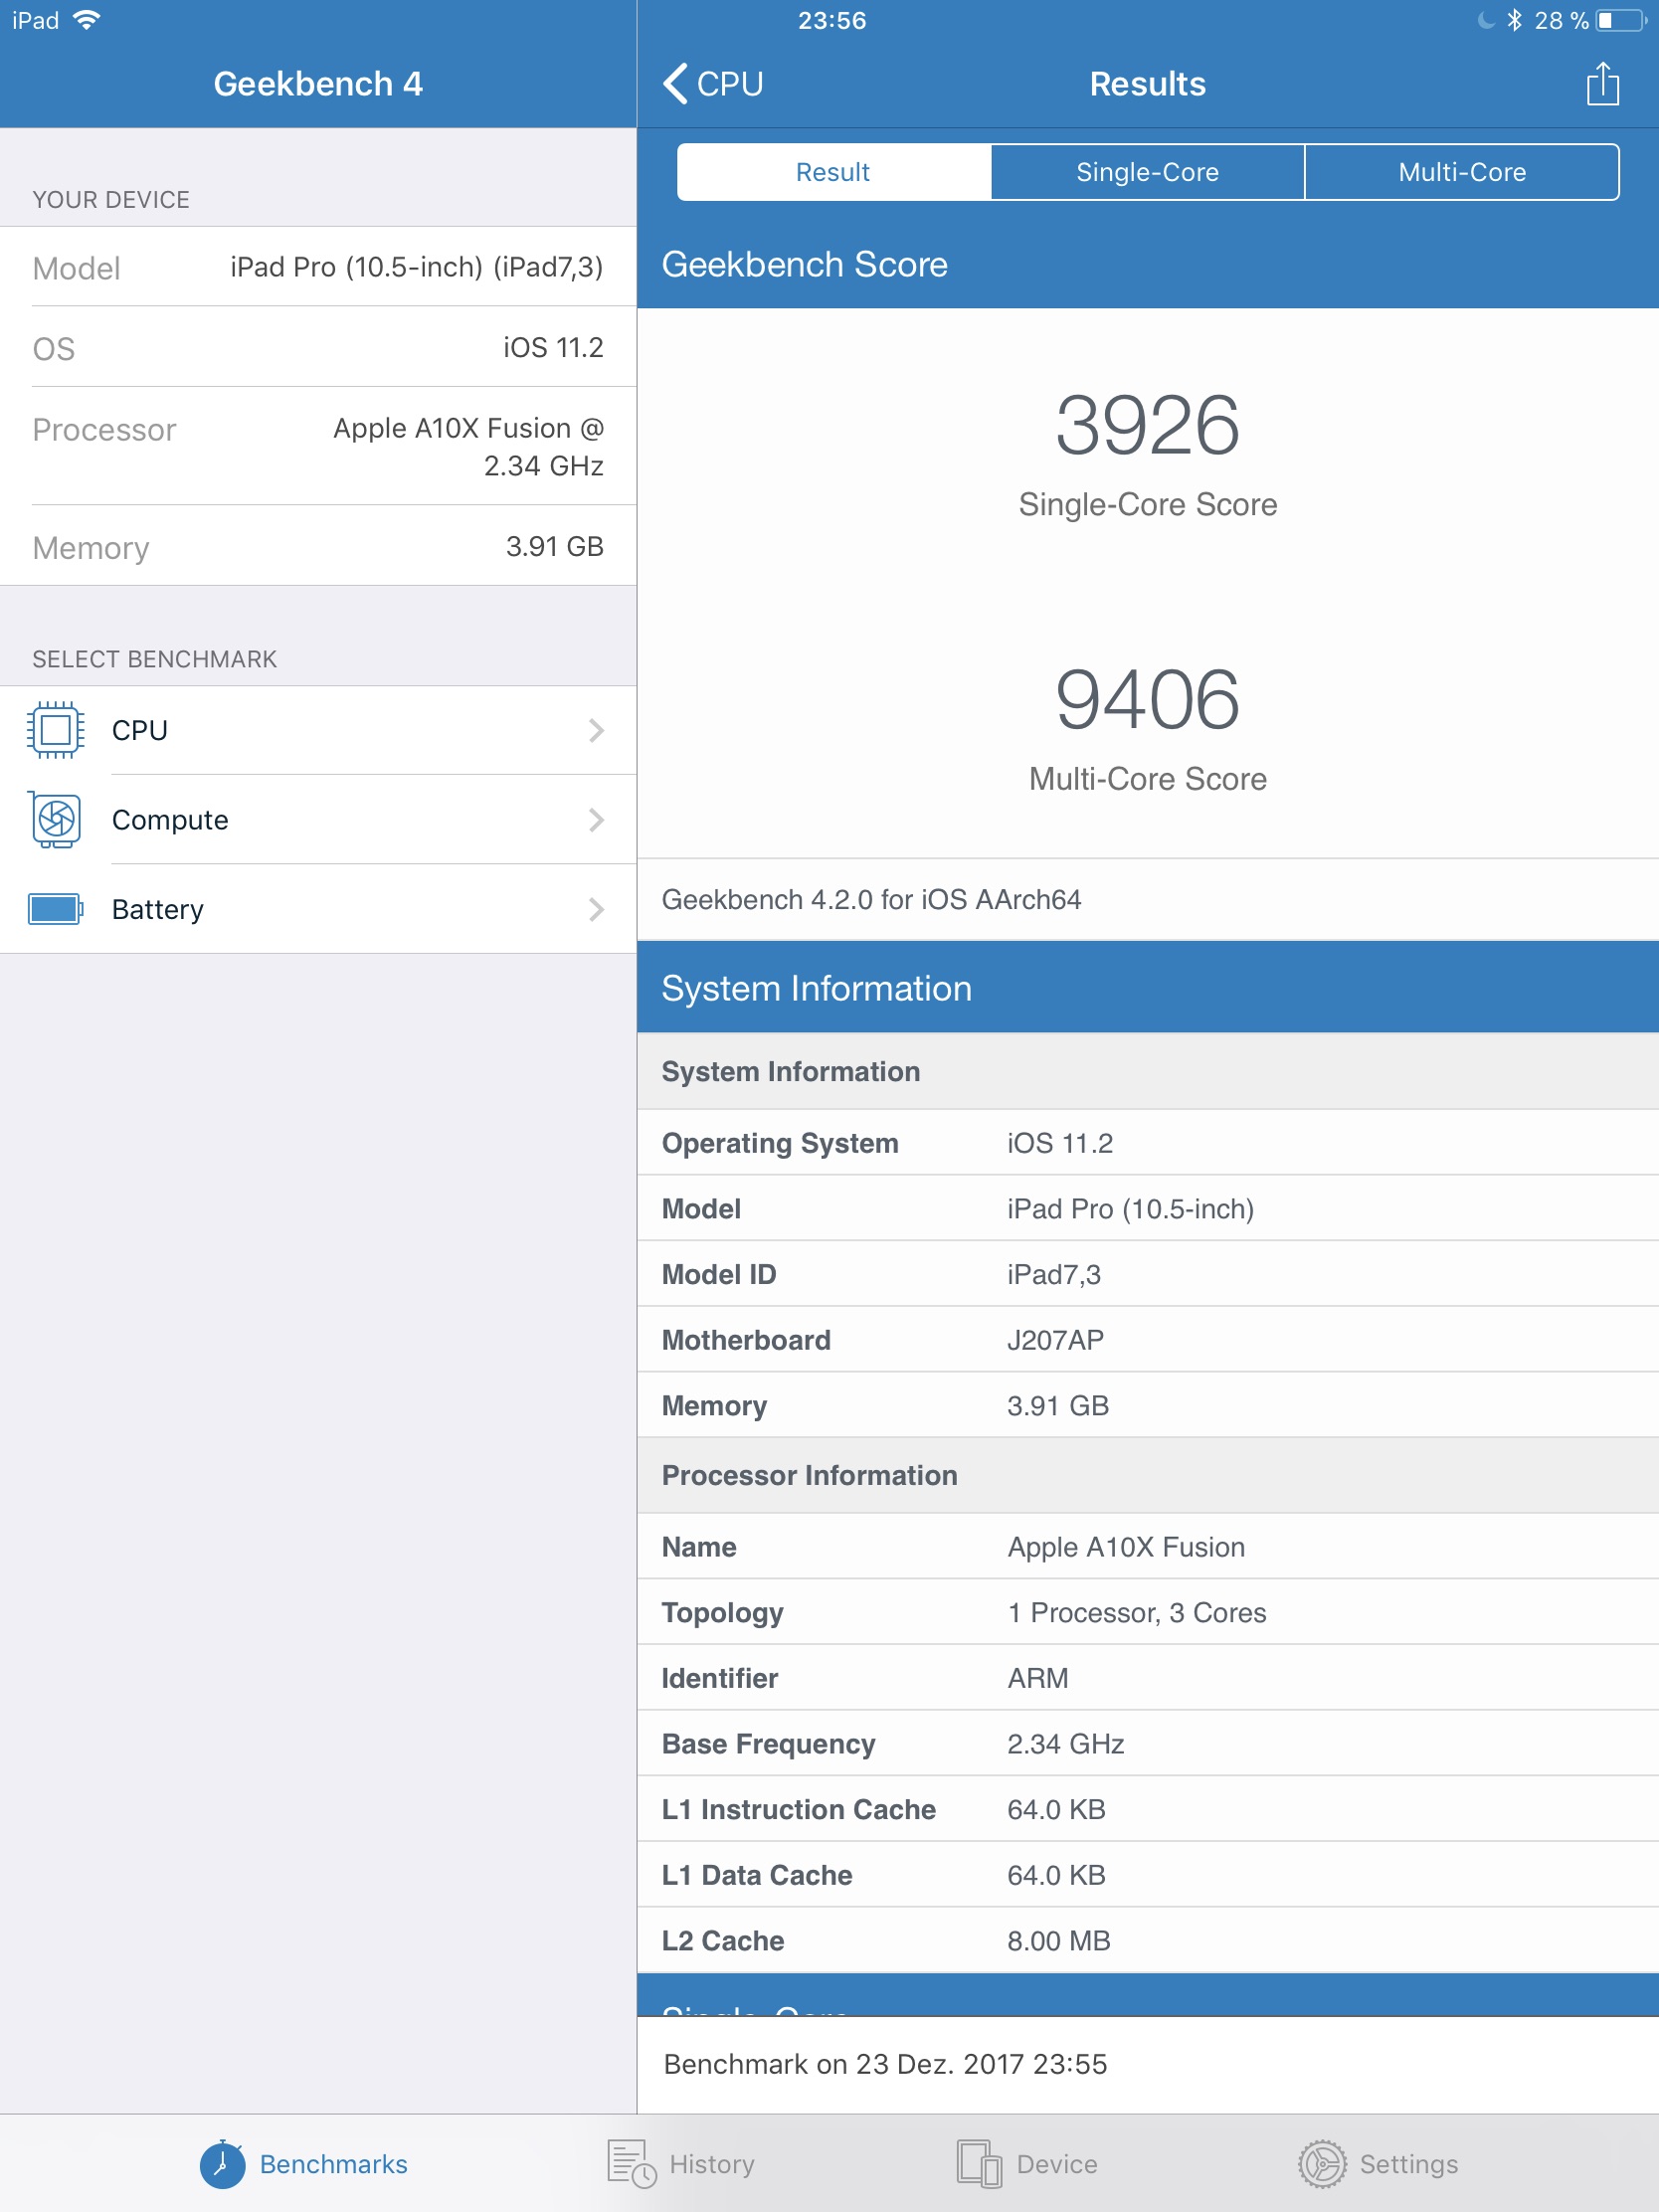Tap the Geekbench 4 sidebar title

coord(318,84)
